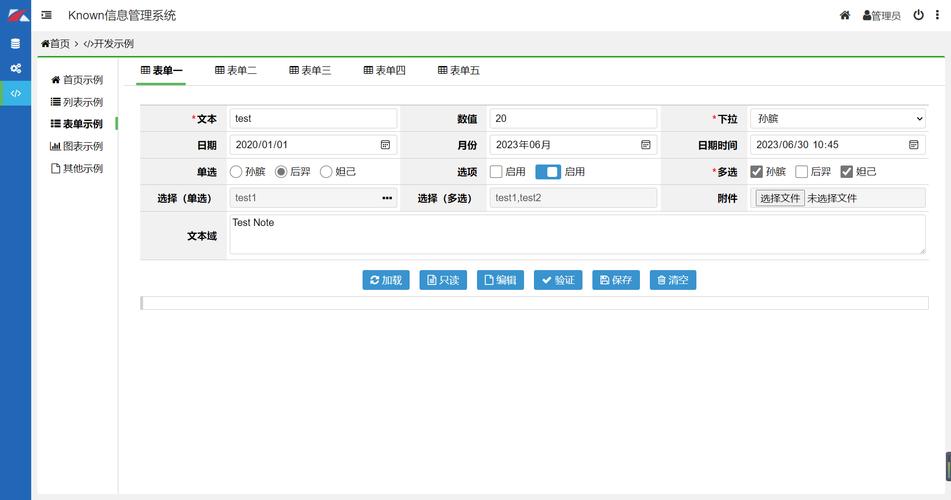Select the 妲己 radio button in 单选
951x500 pixels.
tap(326, 172)
